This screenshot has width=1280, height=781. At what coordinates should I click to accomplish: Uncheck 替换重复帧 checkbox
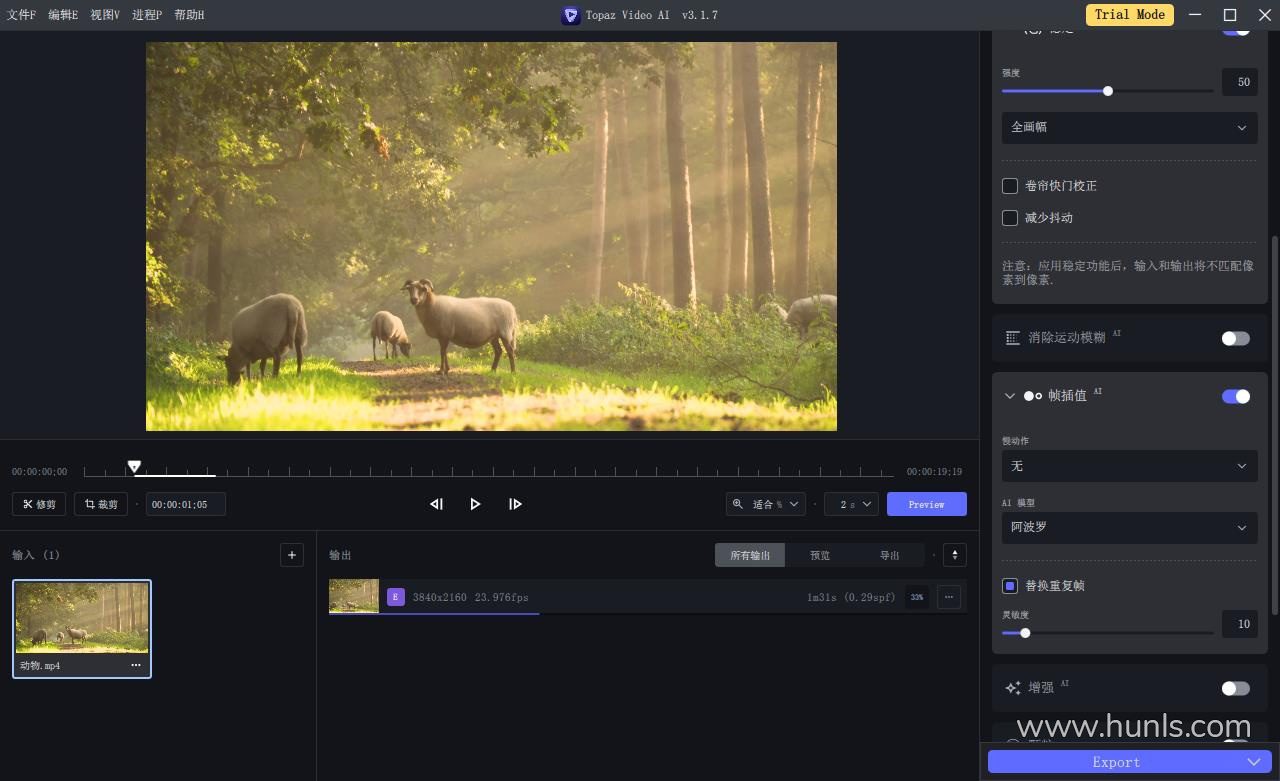[x=1010, y=586]
